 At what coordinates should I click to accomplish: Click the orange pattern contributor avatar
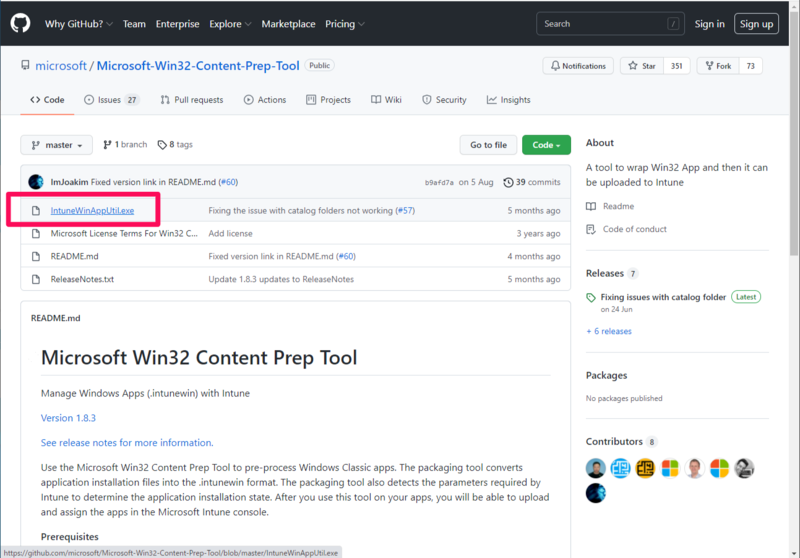645,468
